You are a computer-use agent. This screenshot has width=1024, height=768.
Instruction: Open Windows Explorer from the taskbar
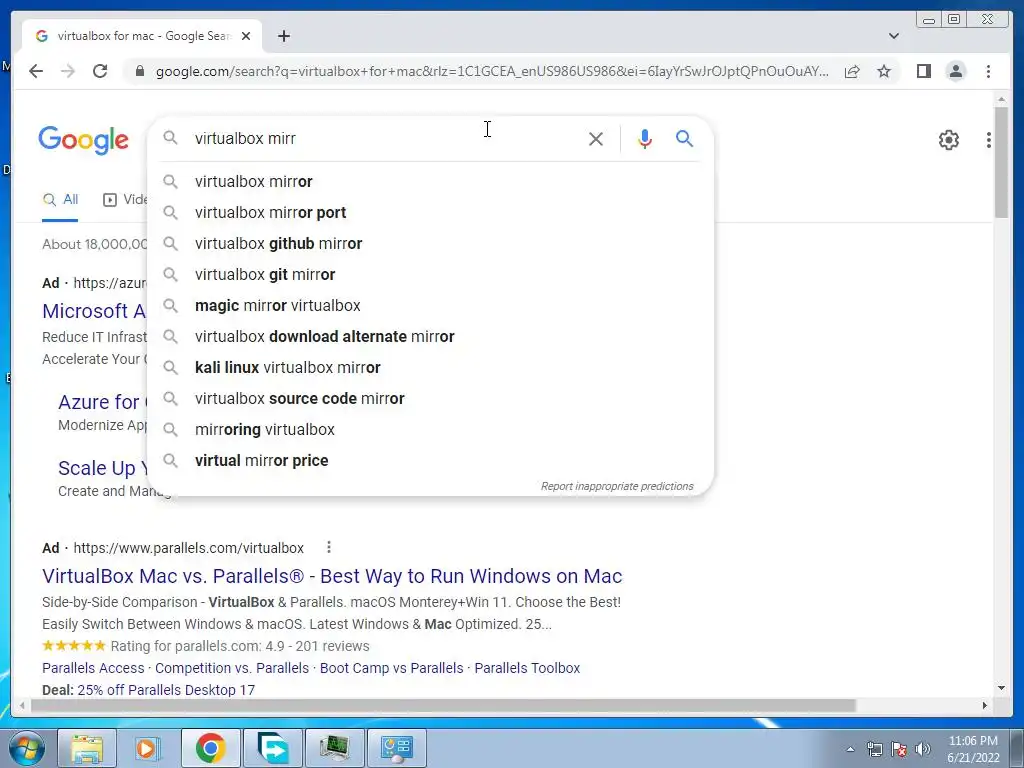86,748
